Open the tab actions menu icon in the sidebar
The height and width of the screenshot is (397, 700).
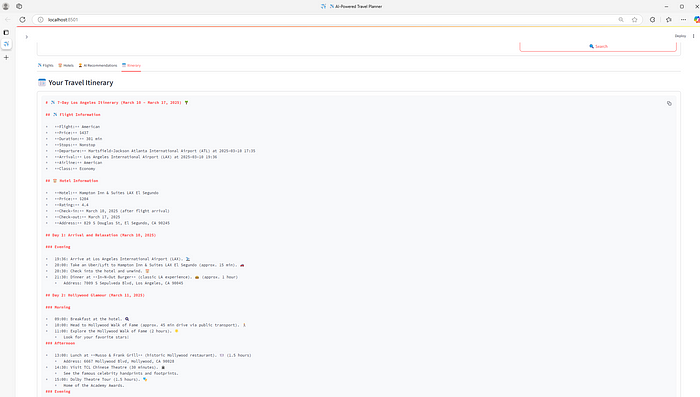[x=6, y=33]
